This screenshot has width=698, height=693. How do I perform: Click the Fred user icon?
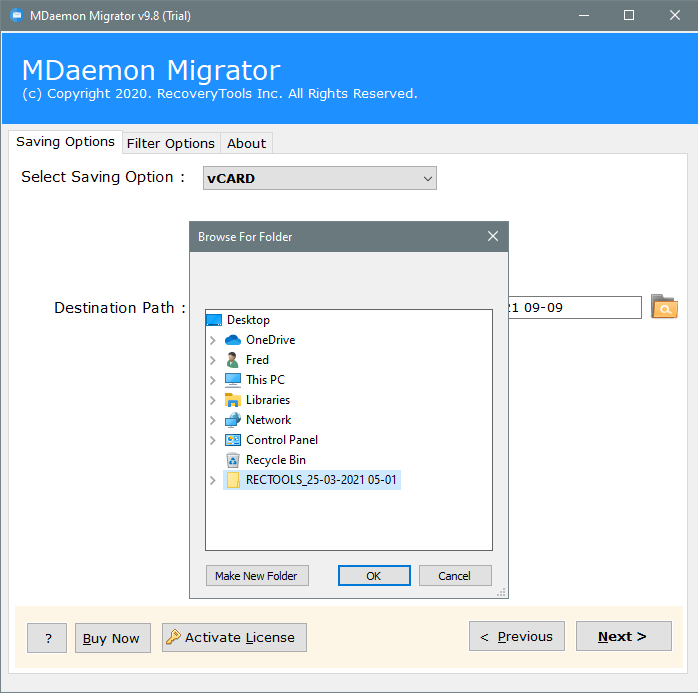(x=232, y=360)
